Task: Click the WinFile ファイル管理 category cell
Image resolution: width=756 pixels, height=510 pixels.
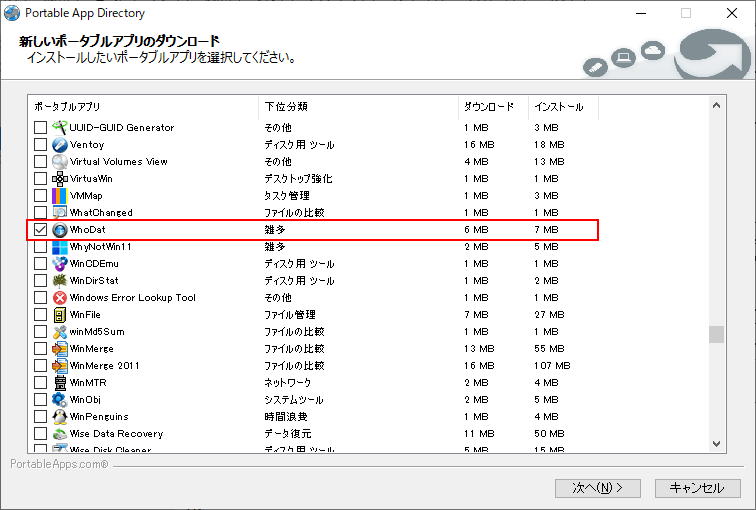Action: click(x=290, y=315)
